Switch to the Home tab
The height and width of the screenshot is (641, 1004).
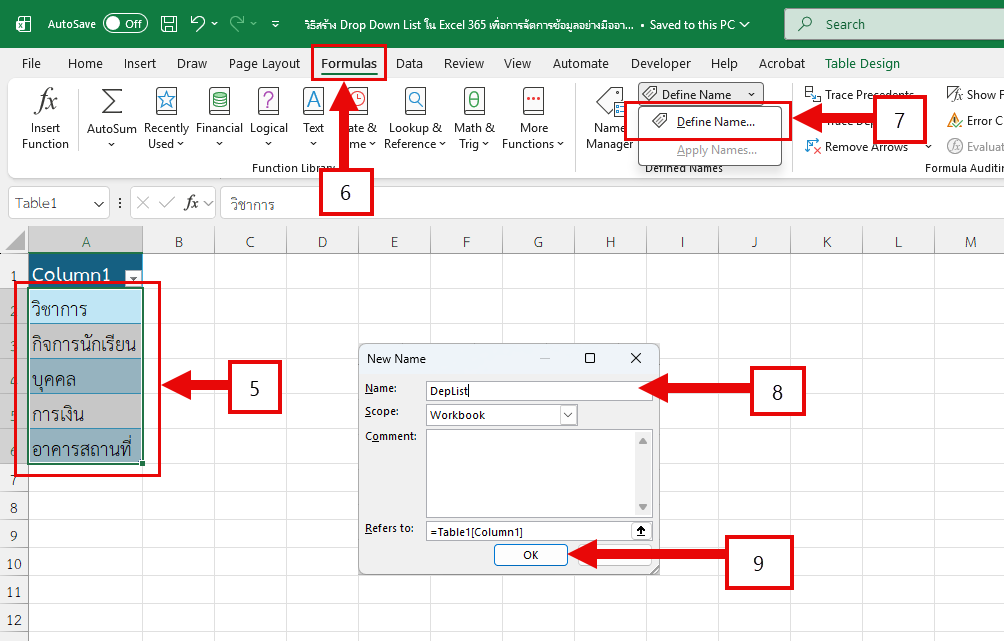tap(85, 63)
